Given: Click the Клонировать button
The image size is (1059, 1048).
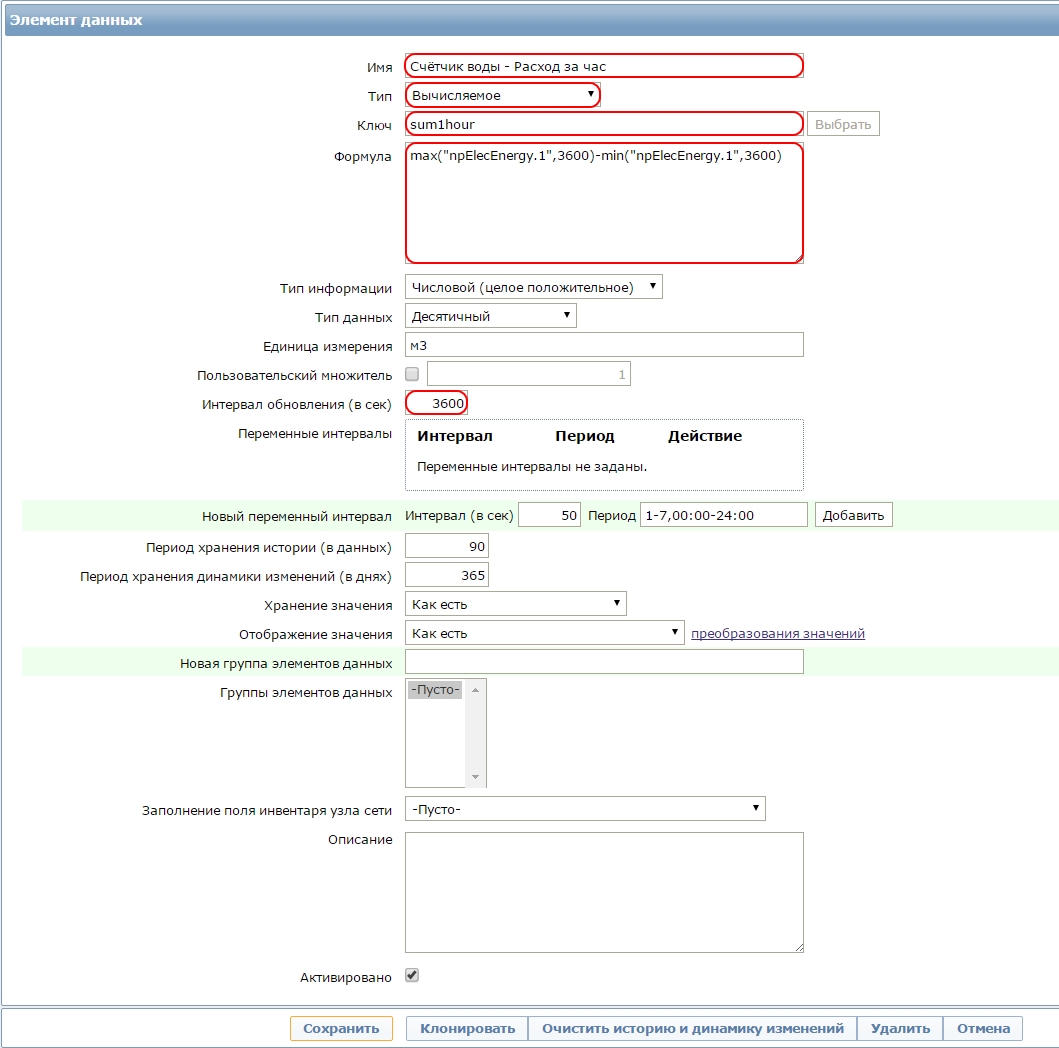Looking at the screenshot, I should [467, 1028].
